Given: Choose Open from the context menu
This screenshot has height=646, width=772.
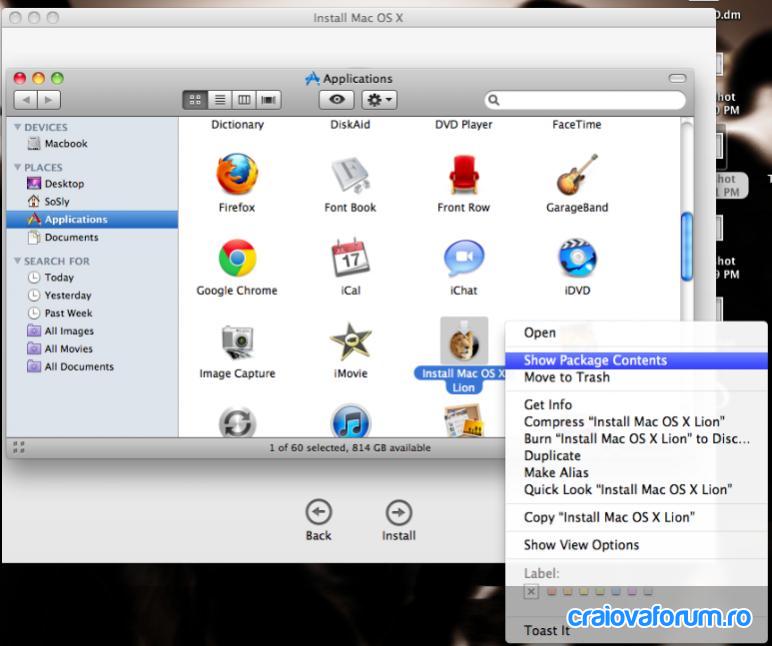Looking at the screenshot, I should coord(636,333).
